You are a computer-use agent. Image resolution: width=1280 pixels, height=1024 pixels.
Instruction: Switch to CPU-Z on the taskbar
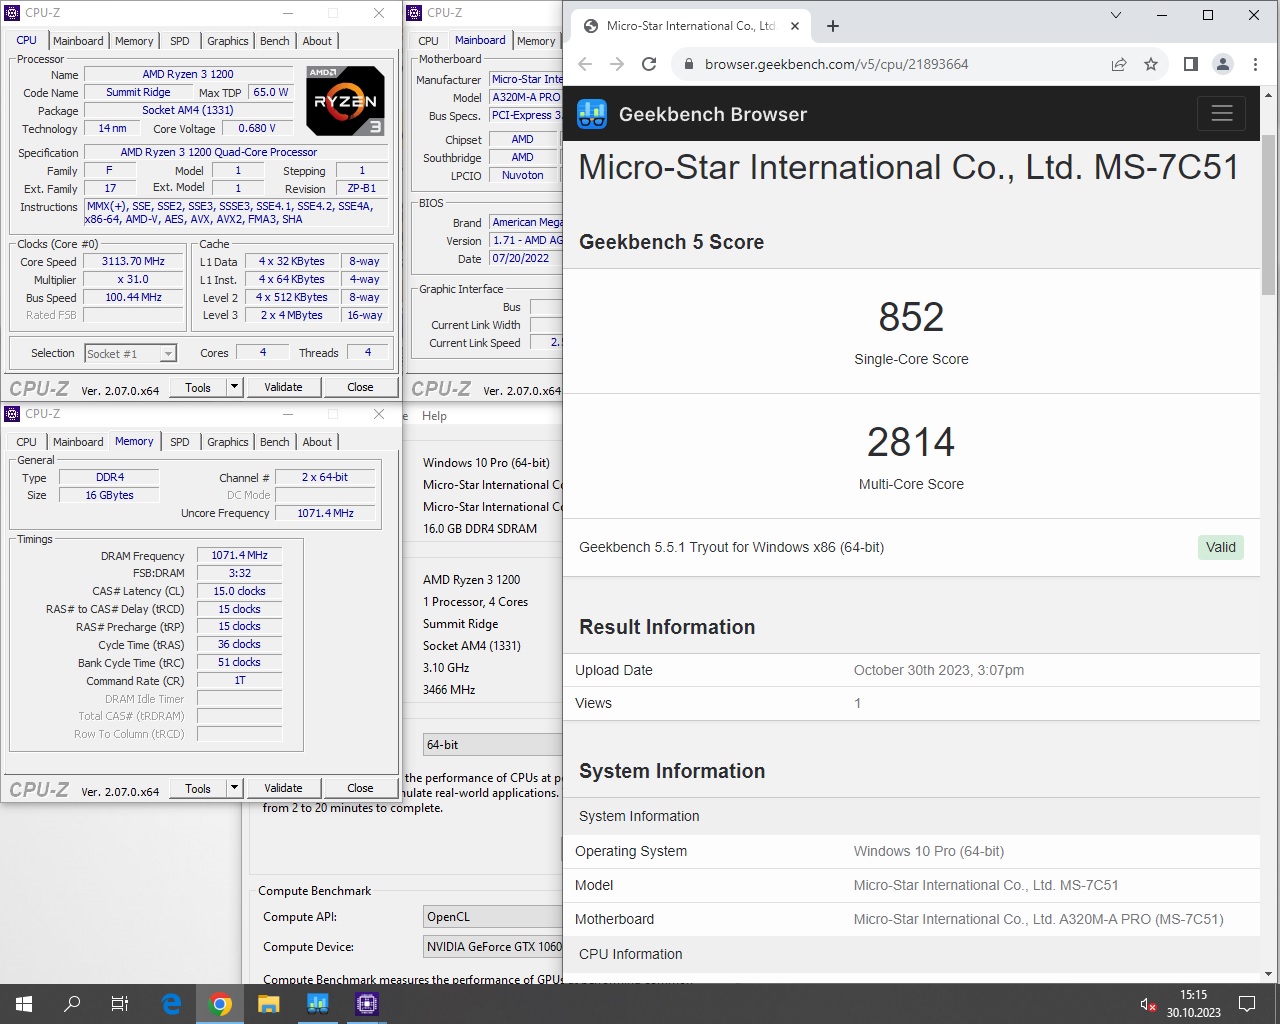coord(367,1004)
